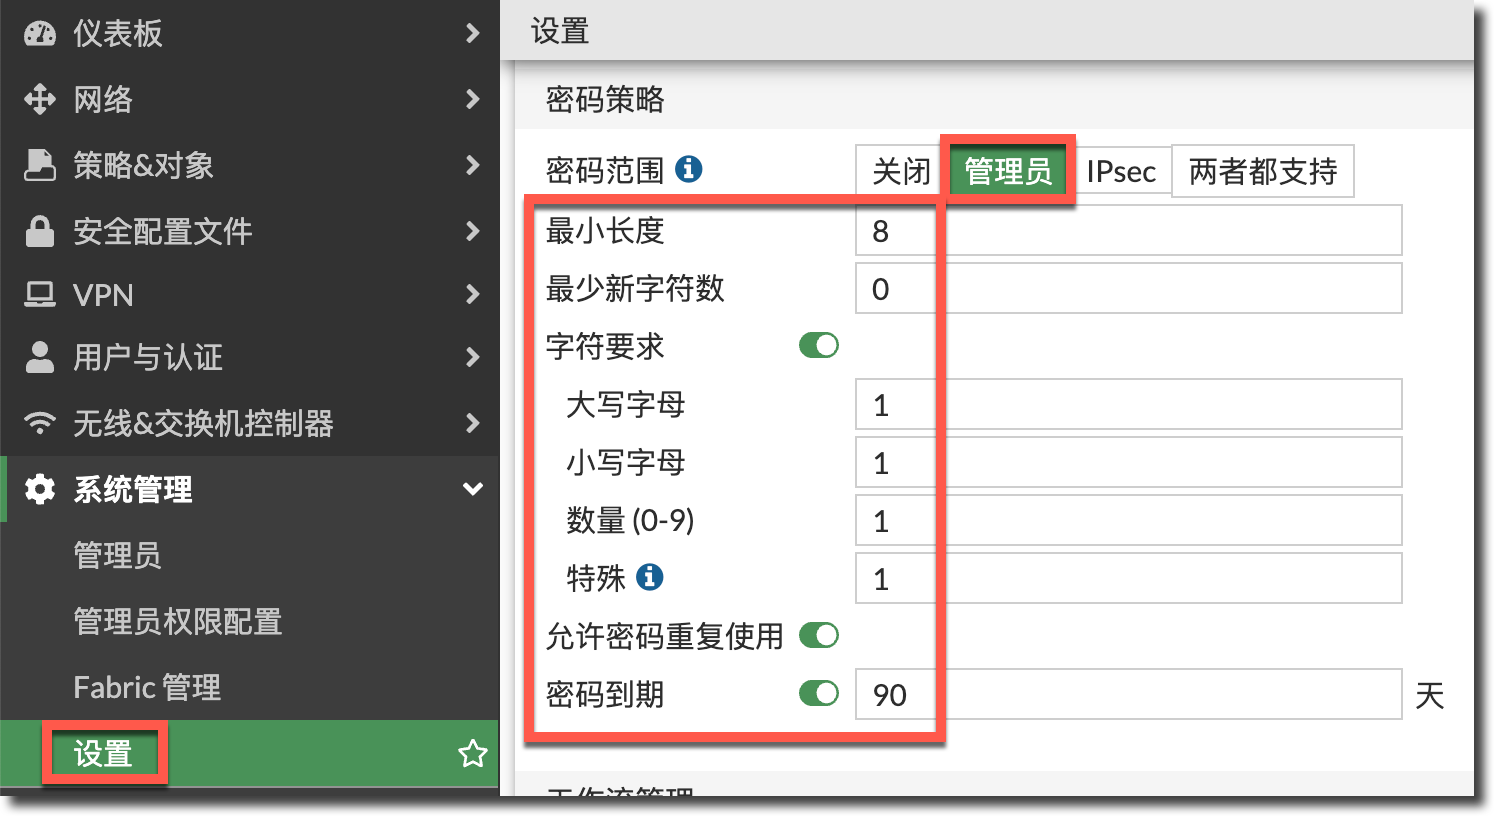Click the User & Authentication person icon
This screenshot has height=816, width=1494.
tap(40, 357)
